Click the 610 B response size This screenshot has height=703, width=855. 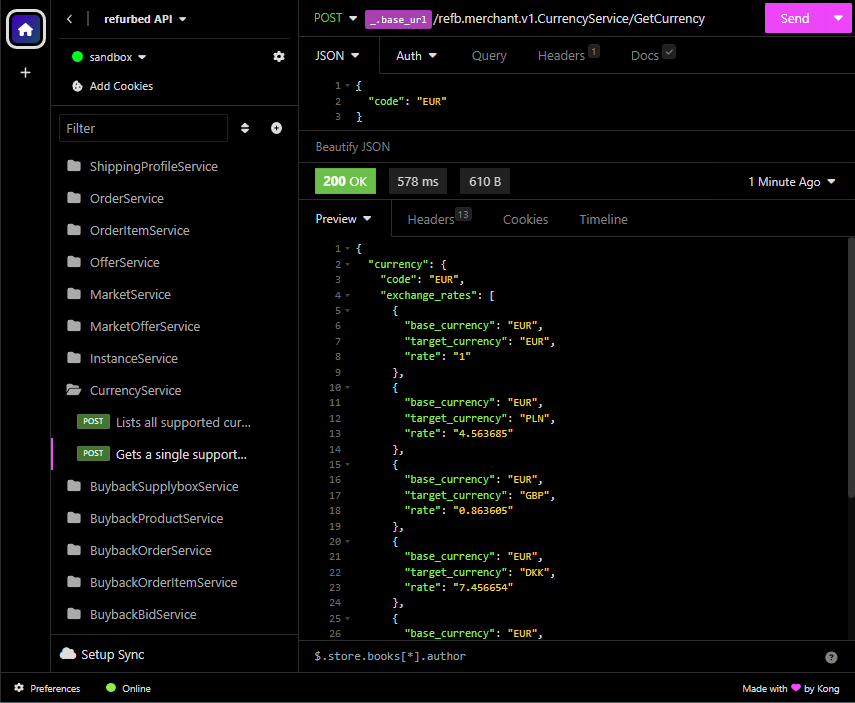485,181
